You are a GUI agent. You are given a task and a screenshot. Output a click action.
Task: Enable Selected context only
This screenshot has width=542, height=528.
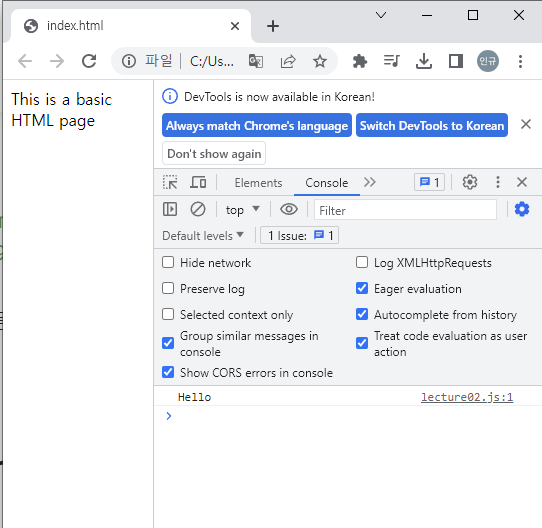coord(168,314)
